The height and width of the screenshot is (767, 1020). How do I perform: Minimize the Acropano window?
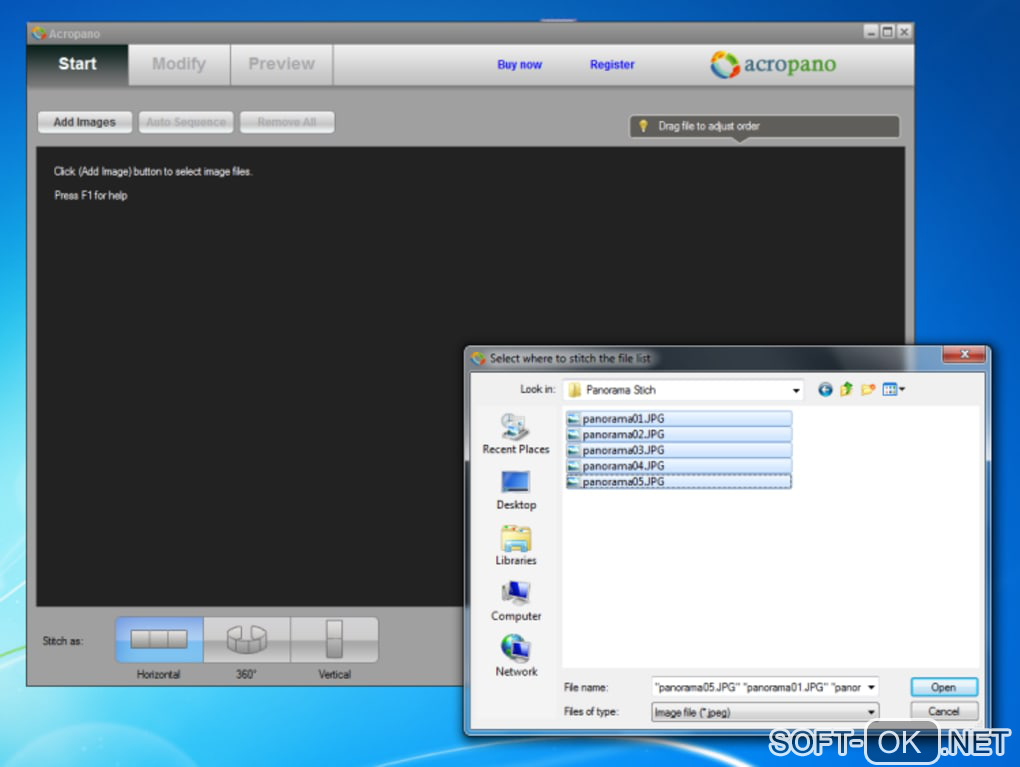[871, 32]
